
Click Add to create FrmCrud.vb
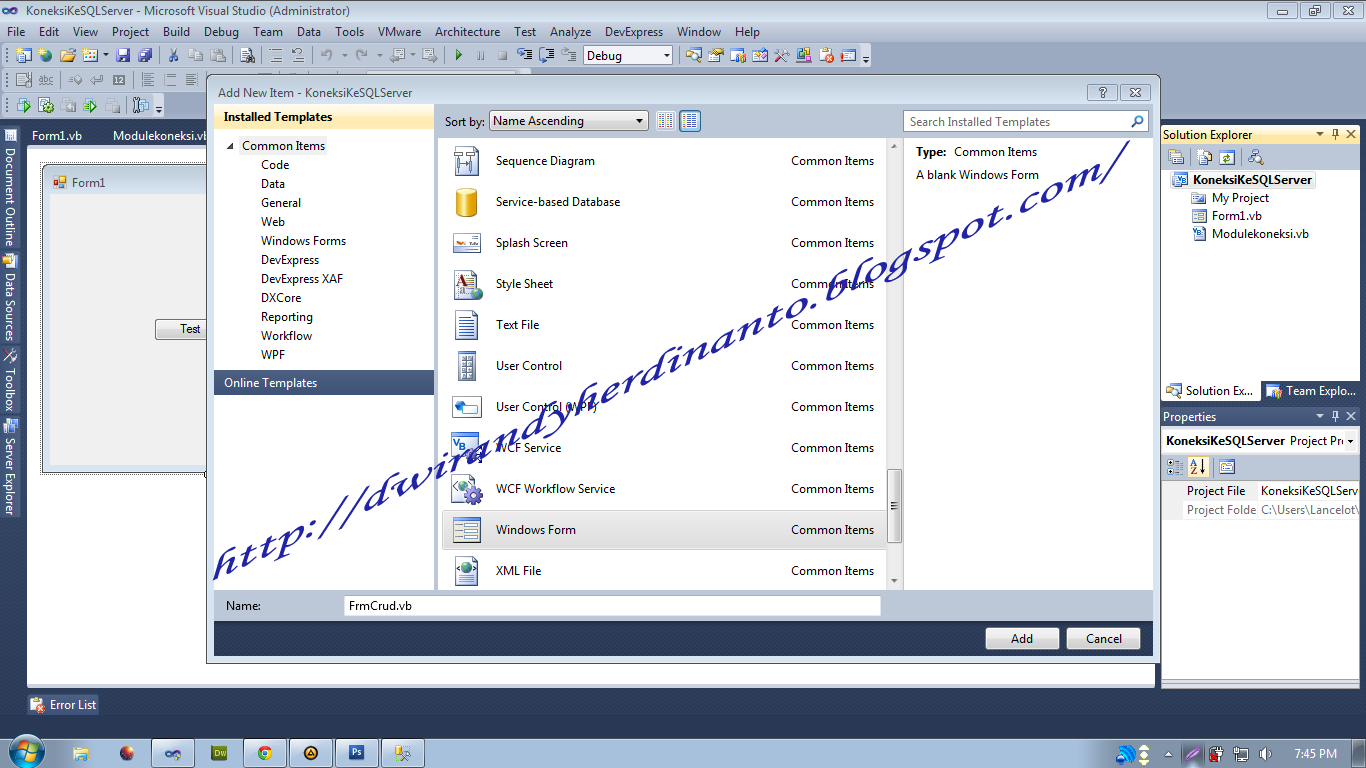click(x=1021, y=638)
